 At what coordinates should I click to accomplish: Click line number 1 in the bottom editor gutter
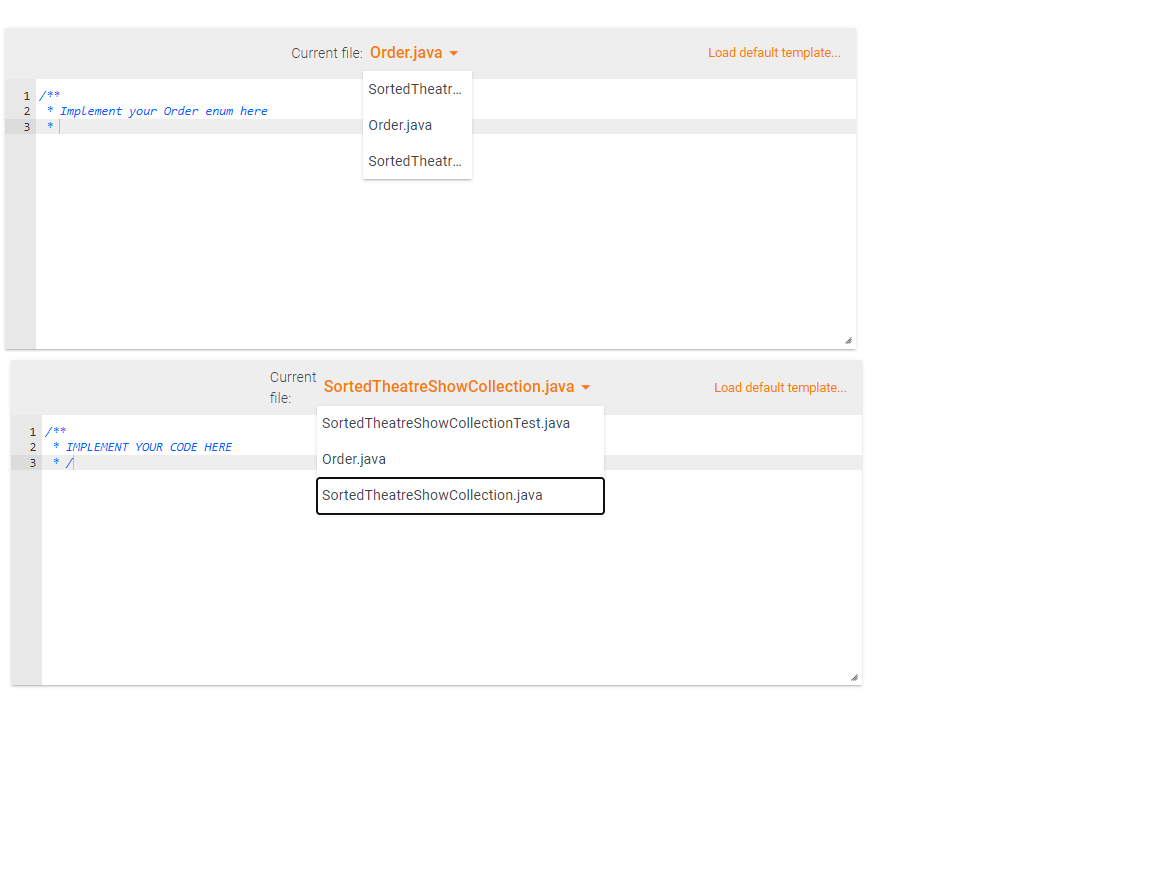click(x=32, y=431)
